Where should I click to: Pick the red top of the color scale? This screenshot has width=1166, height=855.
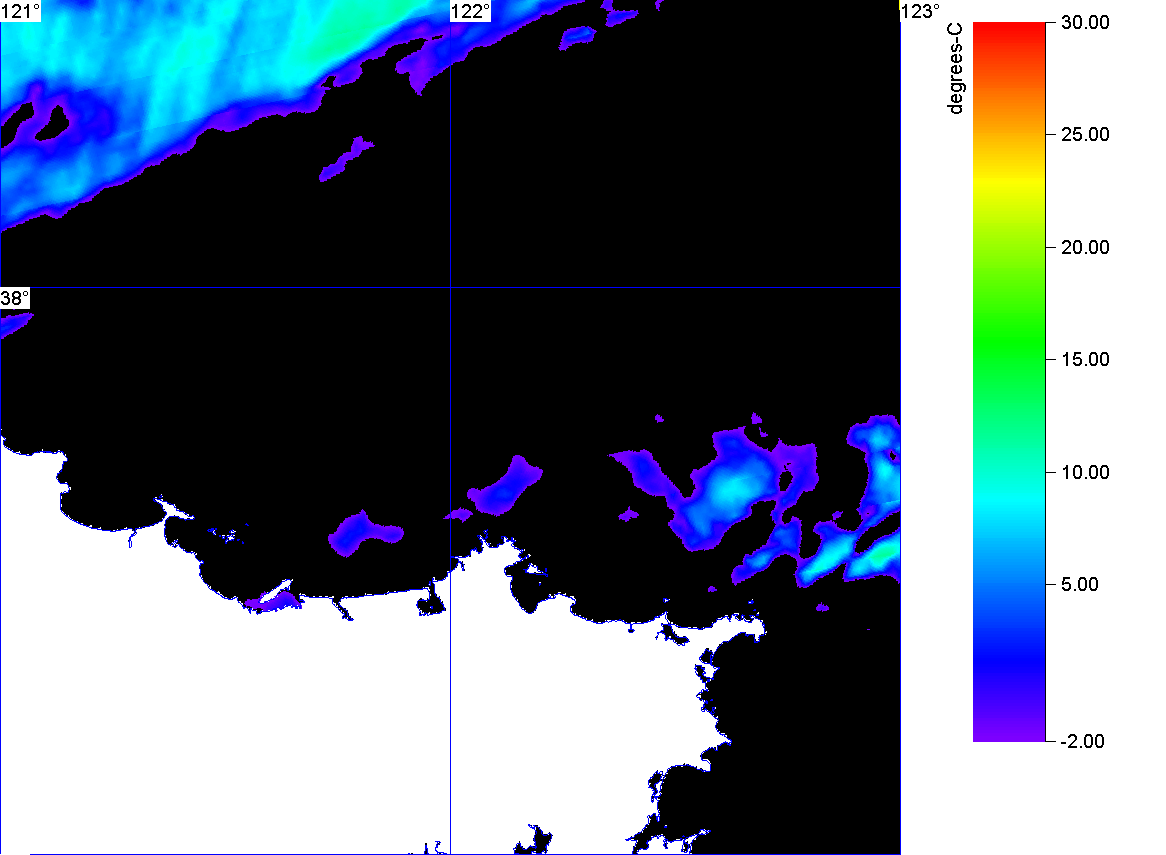click(1009, 30)
